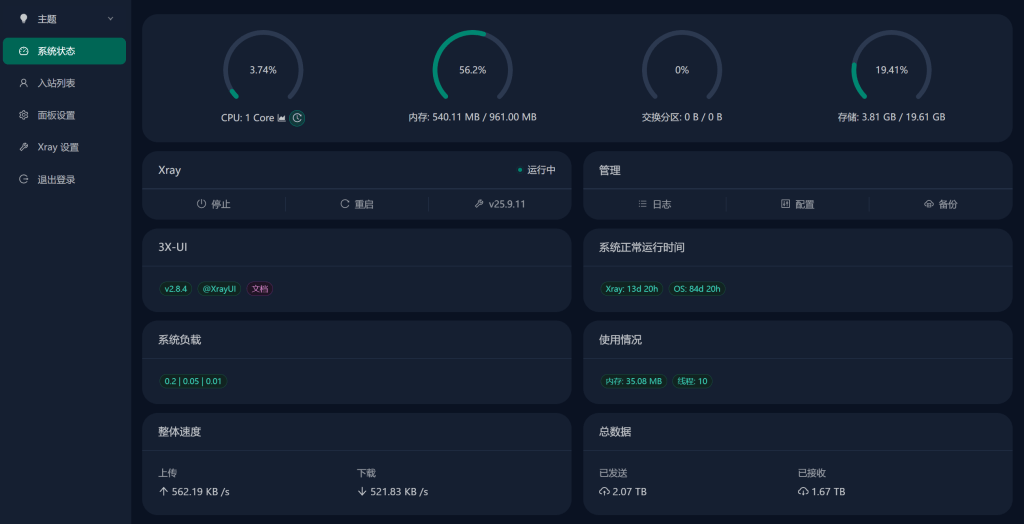Open the 文档 documentation tag

click(x=260, y=289)
